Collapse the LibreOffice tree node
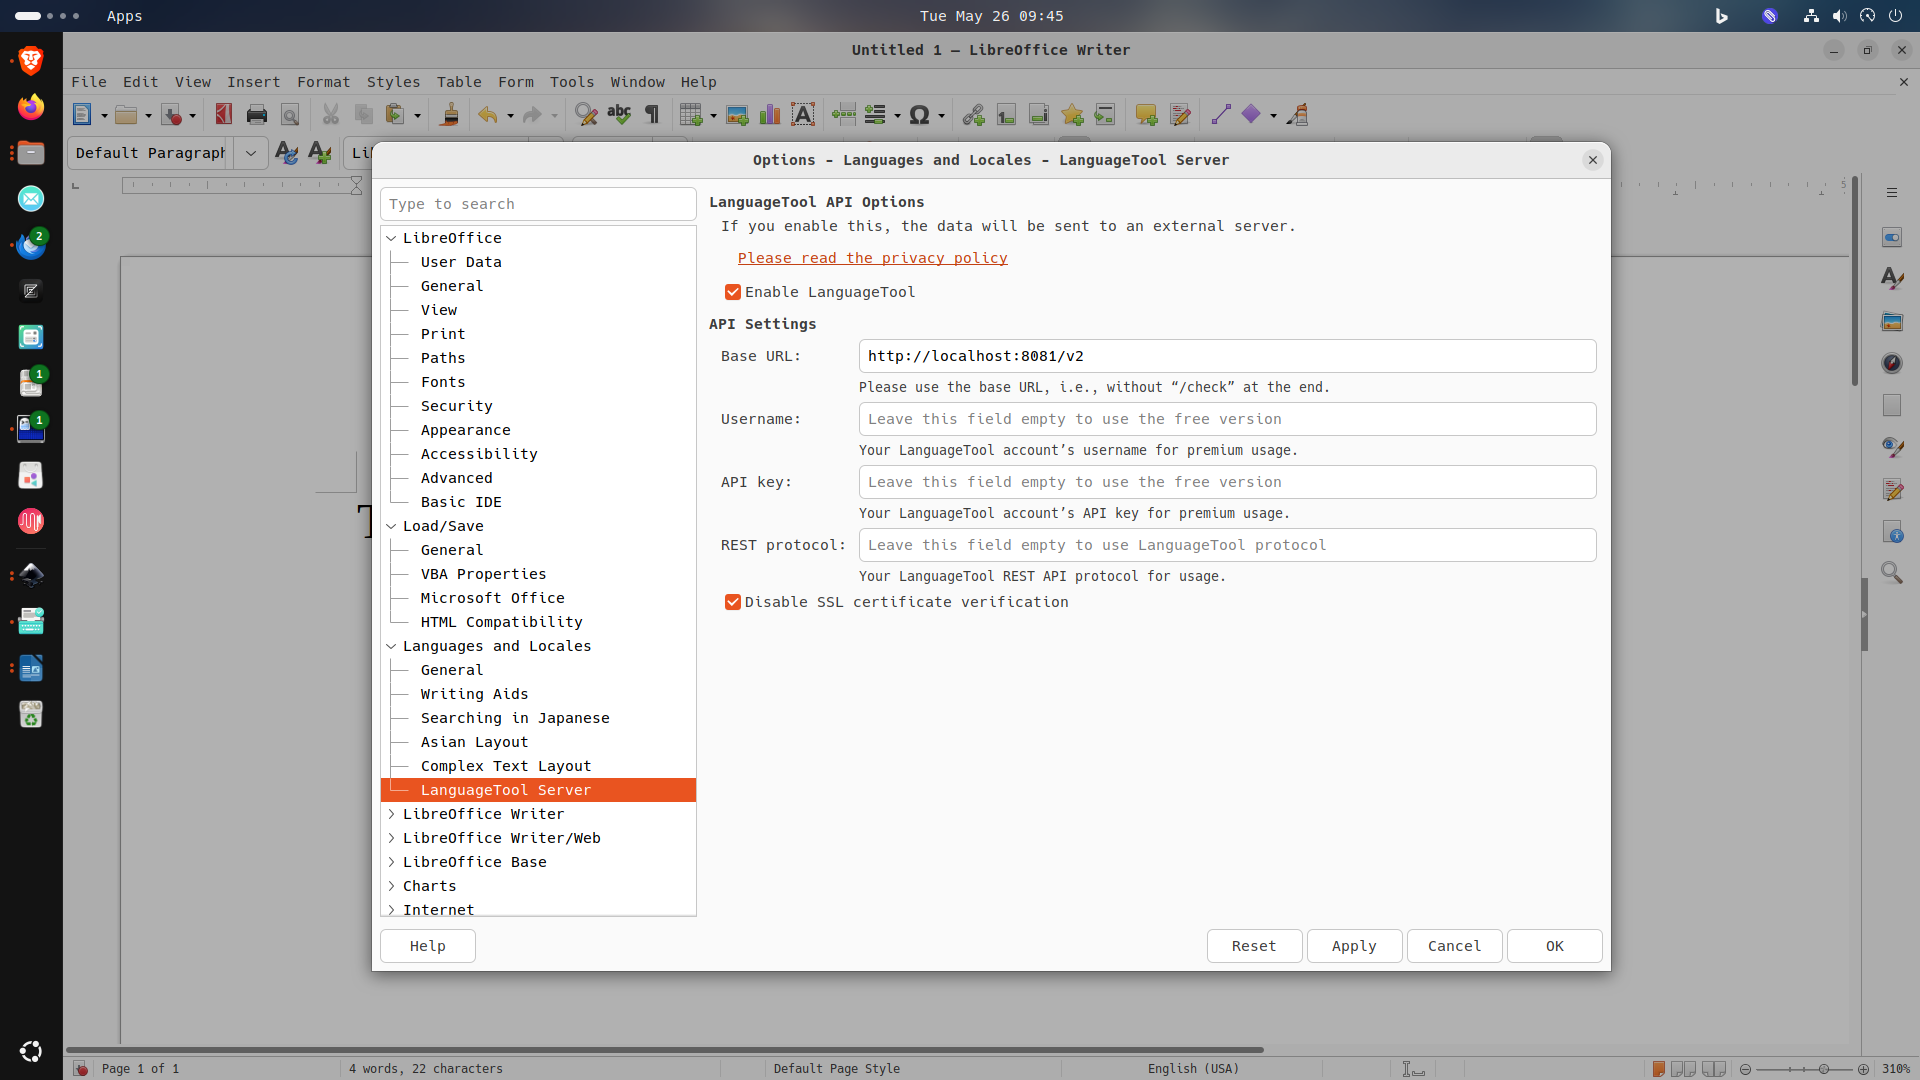Image resolution: width=1920 pixels, height=1080 pixels. (x=391, y=238)
